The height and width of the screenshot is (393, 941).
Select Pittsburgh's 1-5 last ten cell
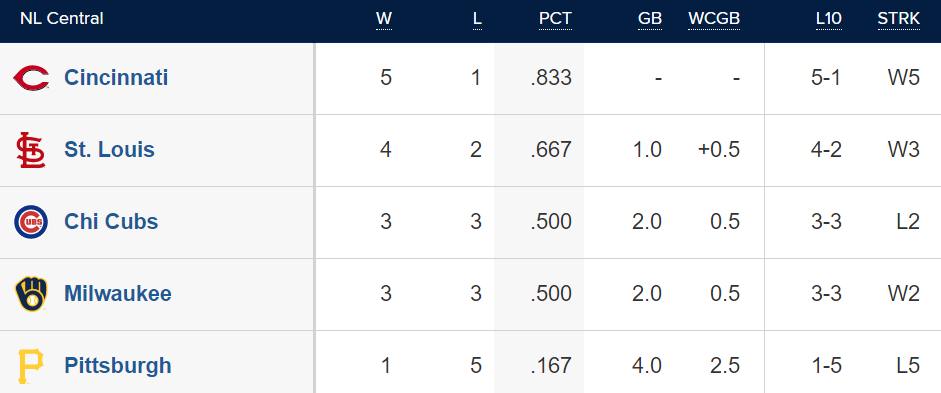[x=826, y=366]
